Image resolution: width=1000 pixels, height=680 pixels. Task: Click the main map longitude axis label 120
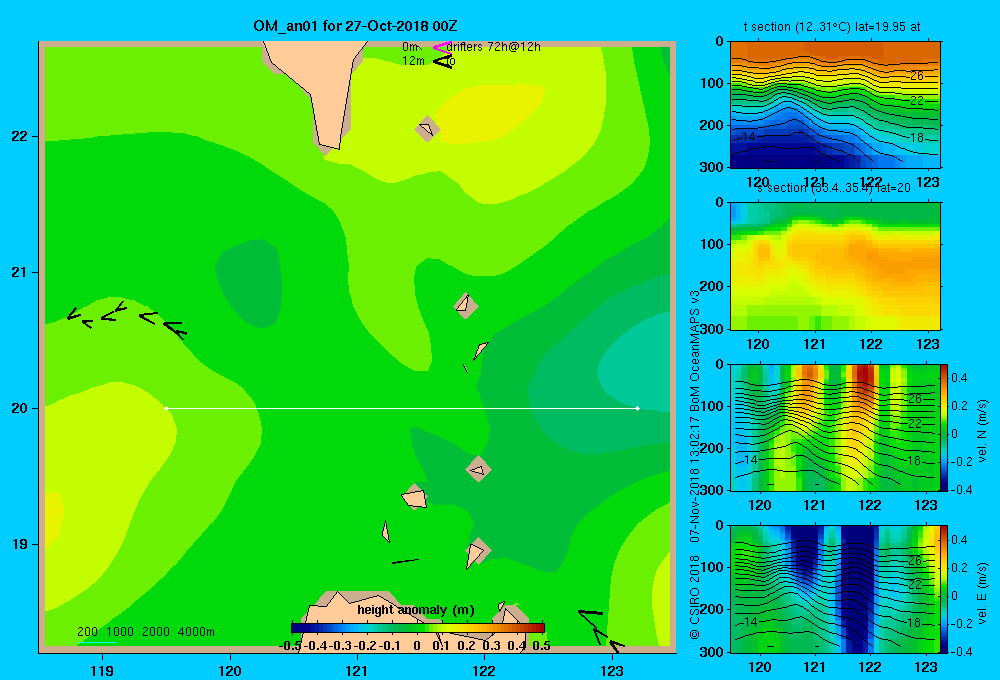click(230, 670)
